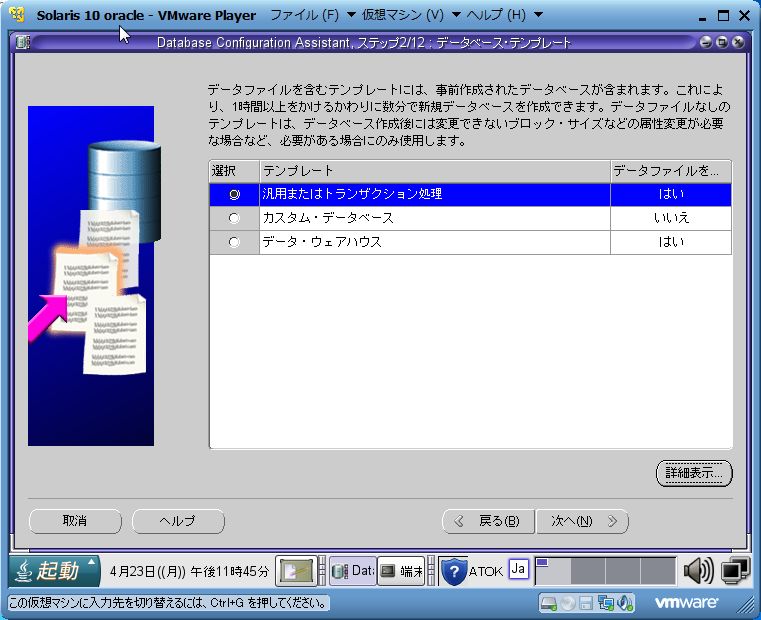Click the VMware floppy status icon
The height and width of the screenshot is (620, 761).
tap(586, 603)
